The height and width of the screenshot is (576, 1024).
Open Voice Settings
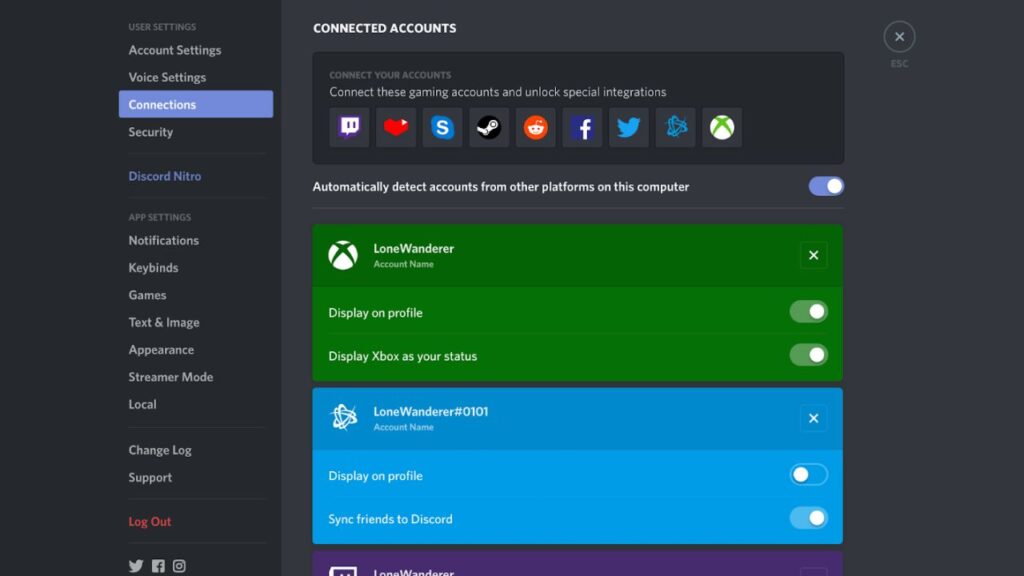click(166, 77)
